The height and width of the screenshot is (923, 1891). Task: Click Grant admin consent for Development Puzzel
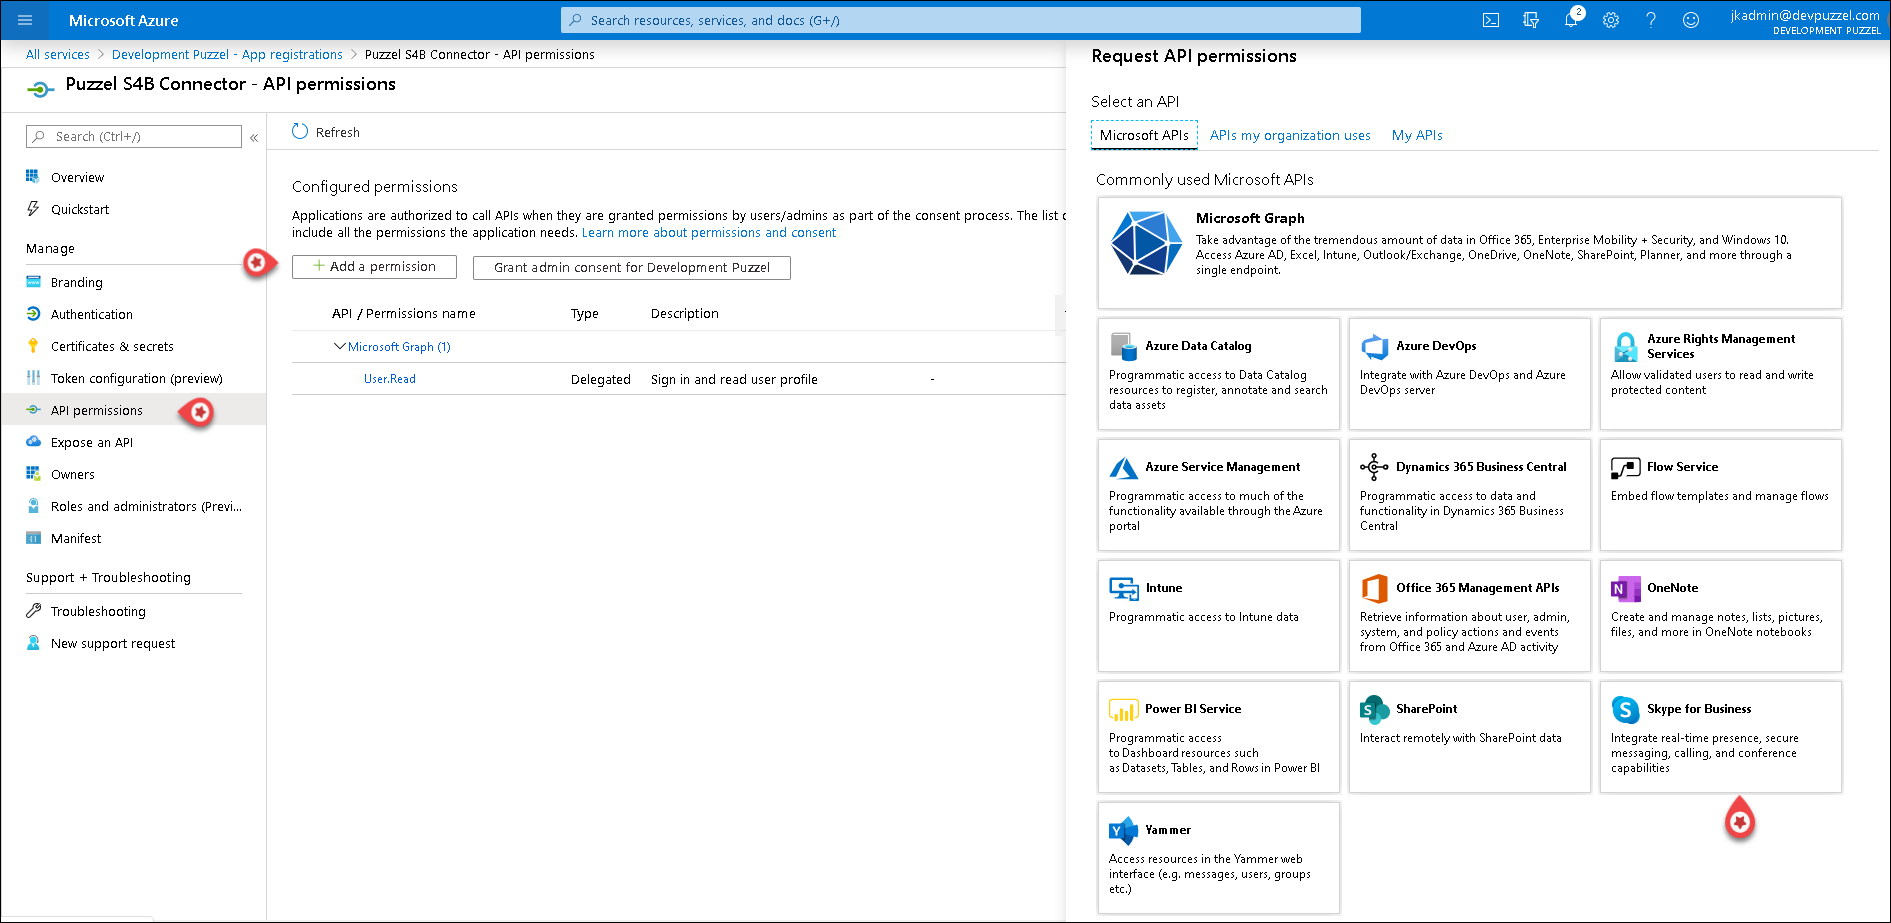coord(631,268)
